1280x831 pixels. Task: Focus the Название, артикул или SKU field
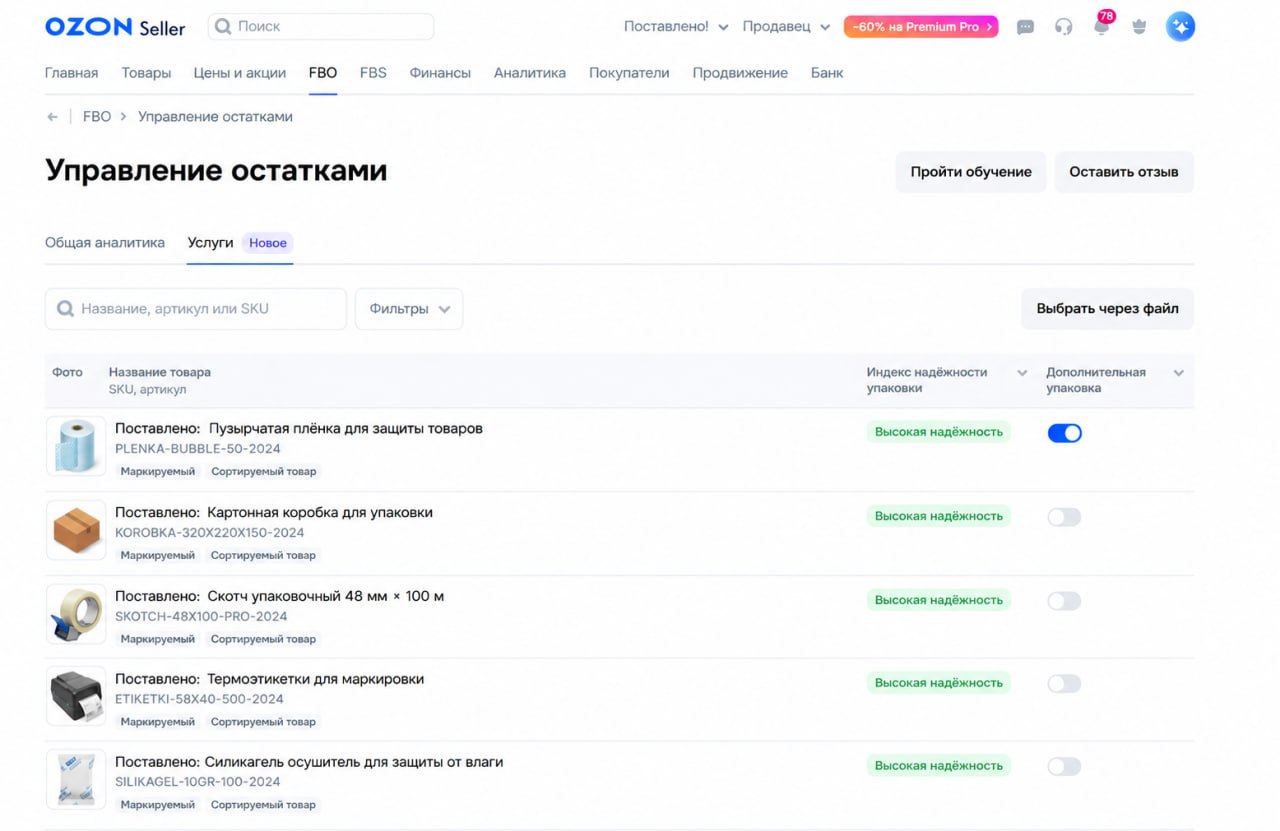[x=196, y=309]
